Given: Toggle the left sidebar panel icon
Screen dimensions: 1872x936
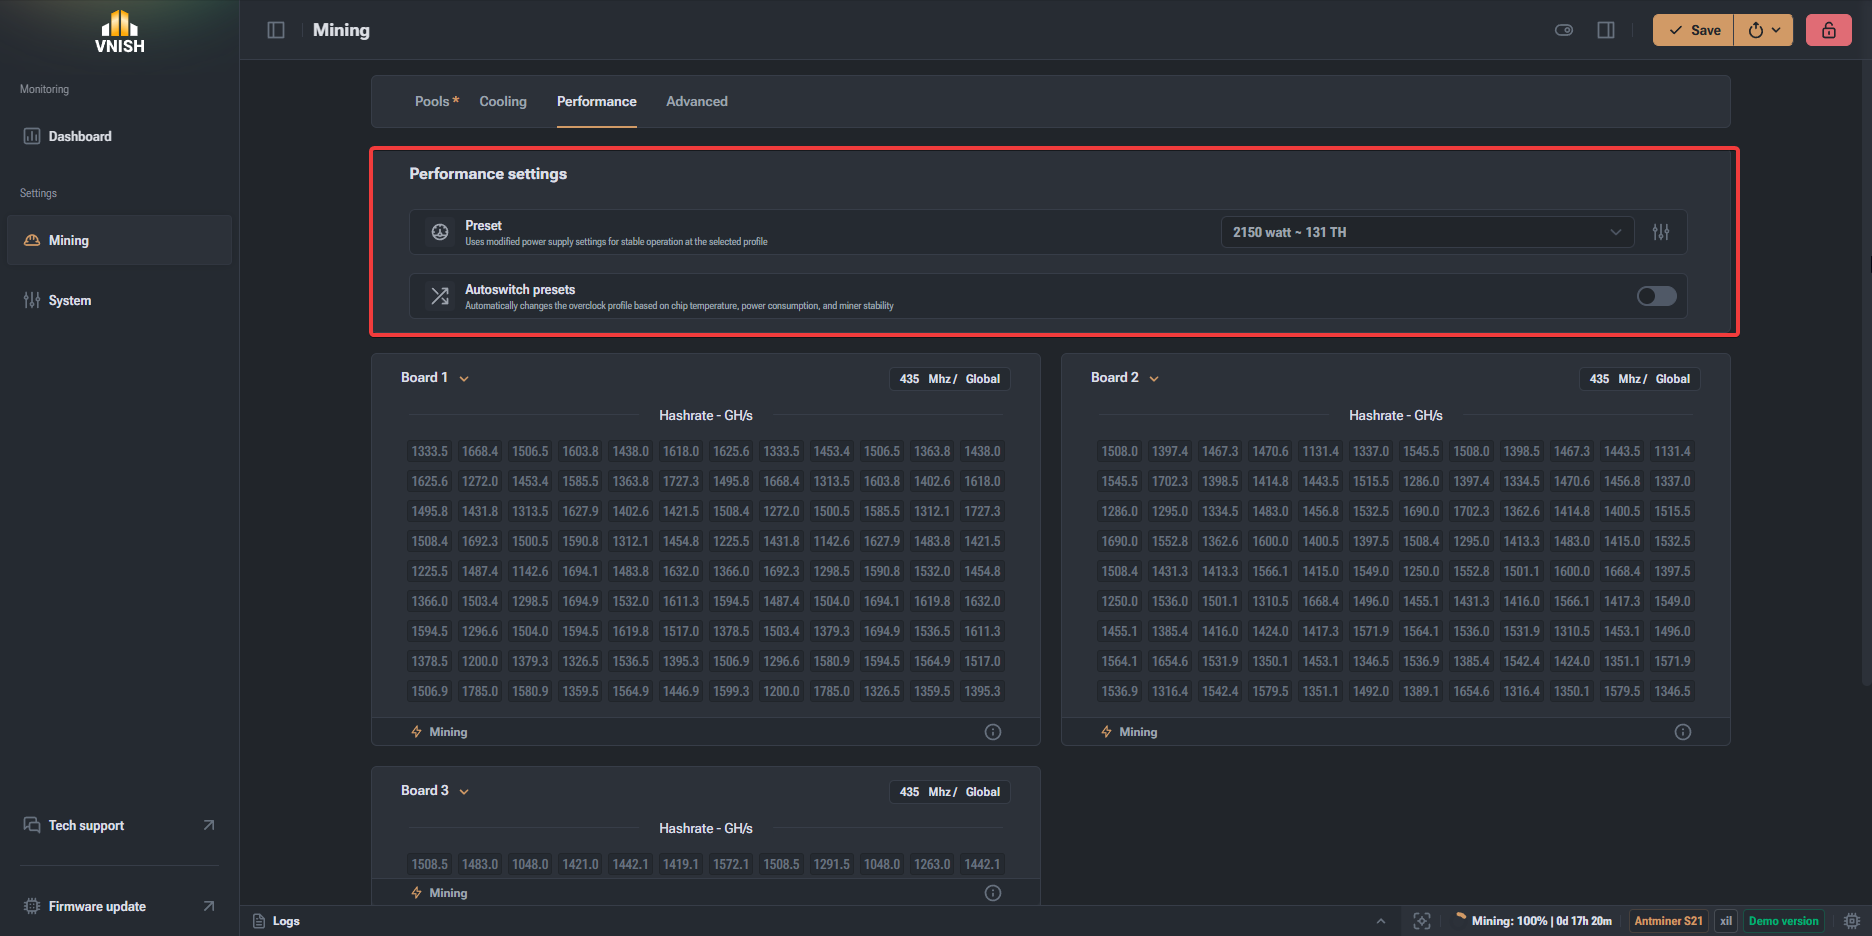Looking at the screenshot, I should pos(276,30).
